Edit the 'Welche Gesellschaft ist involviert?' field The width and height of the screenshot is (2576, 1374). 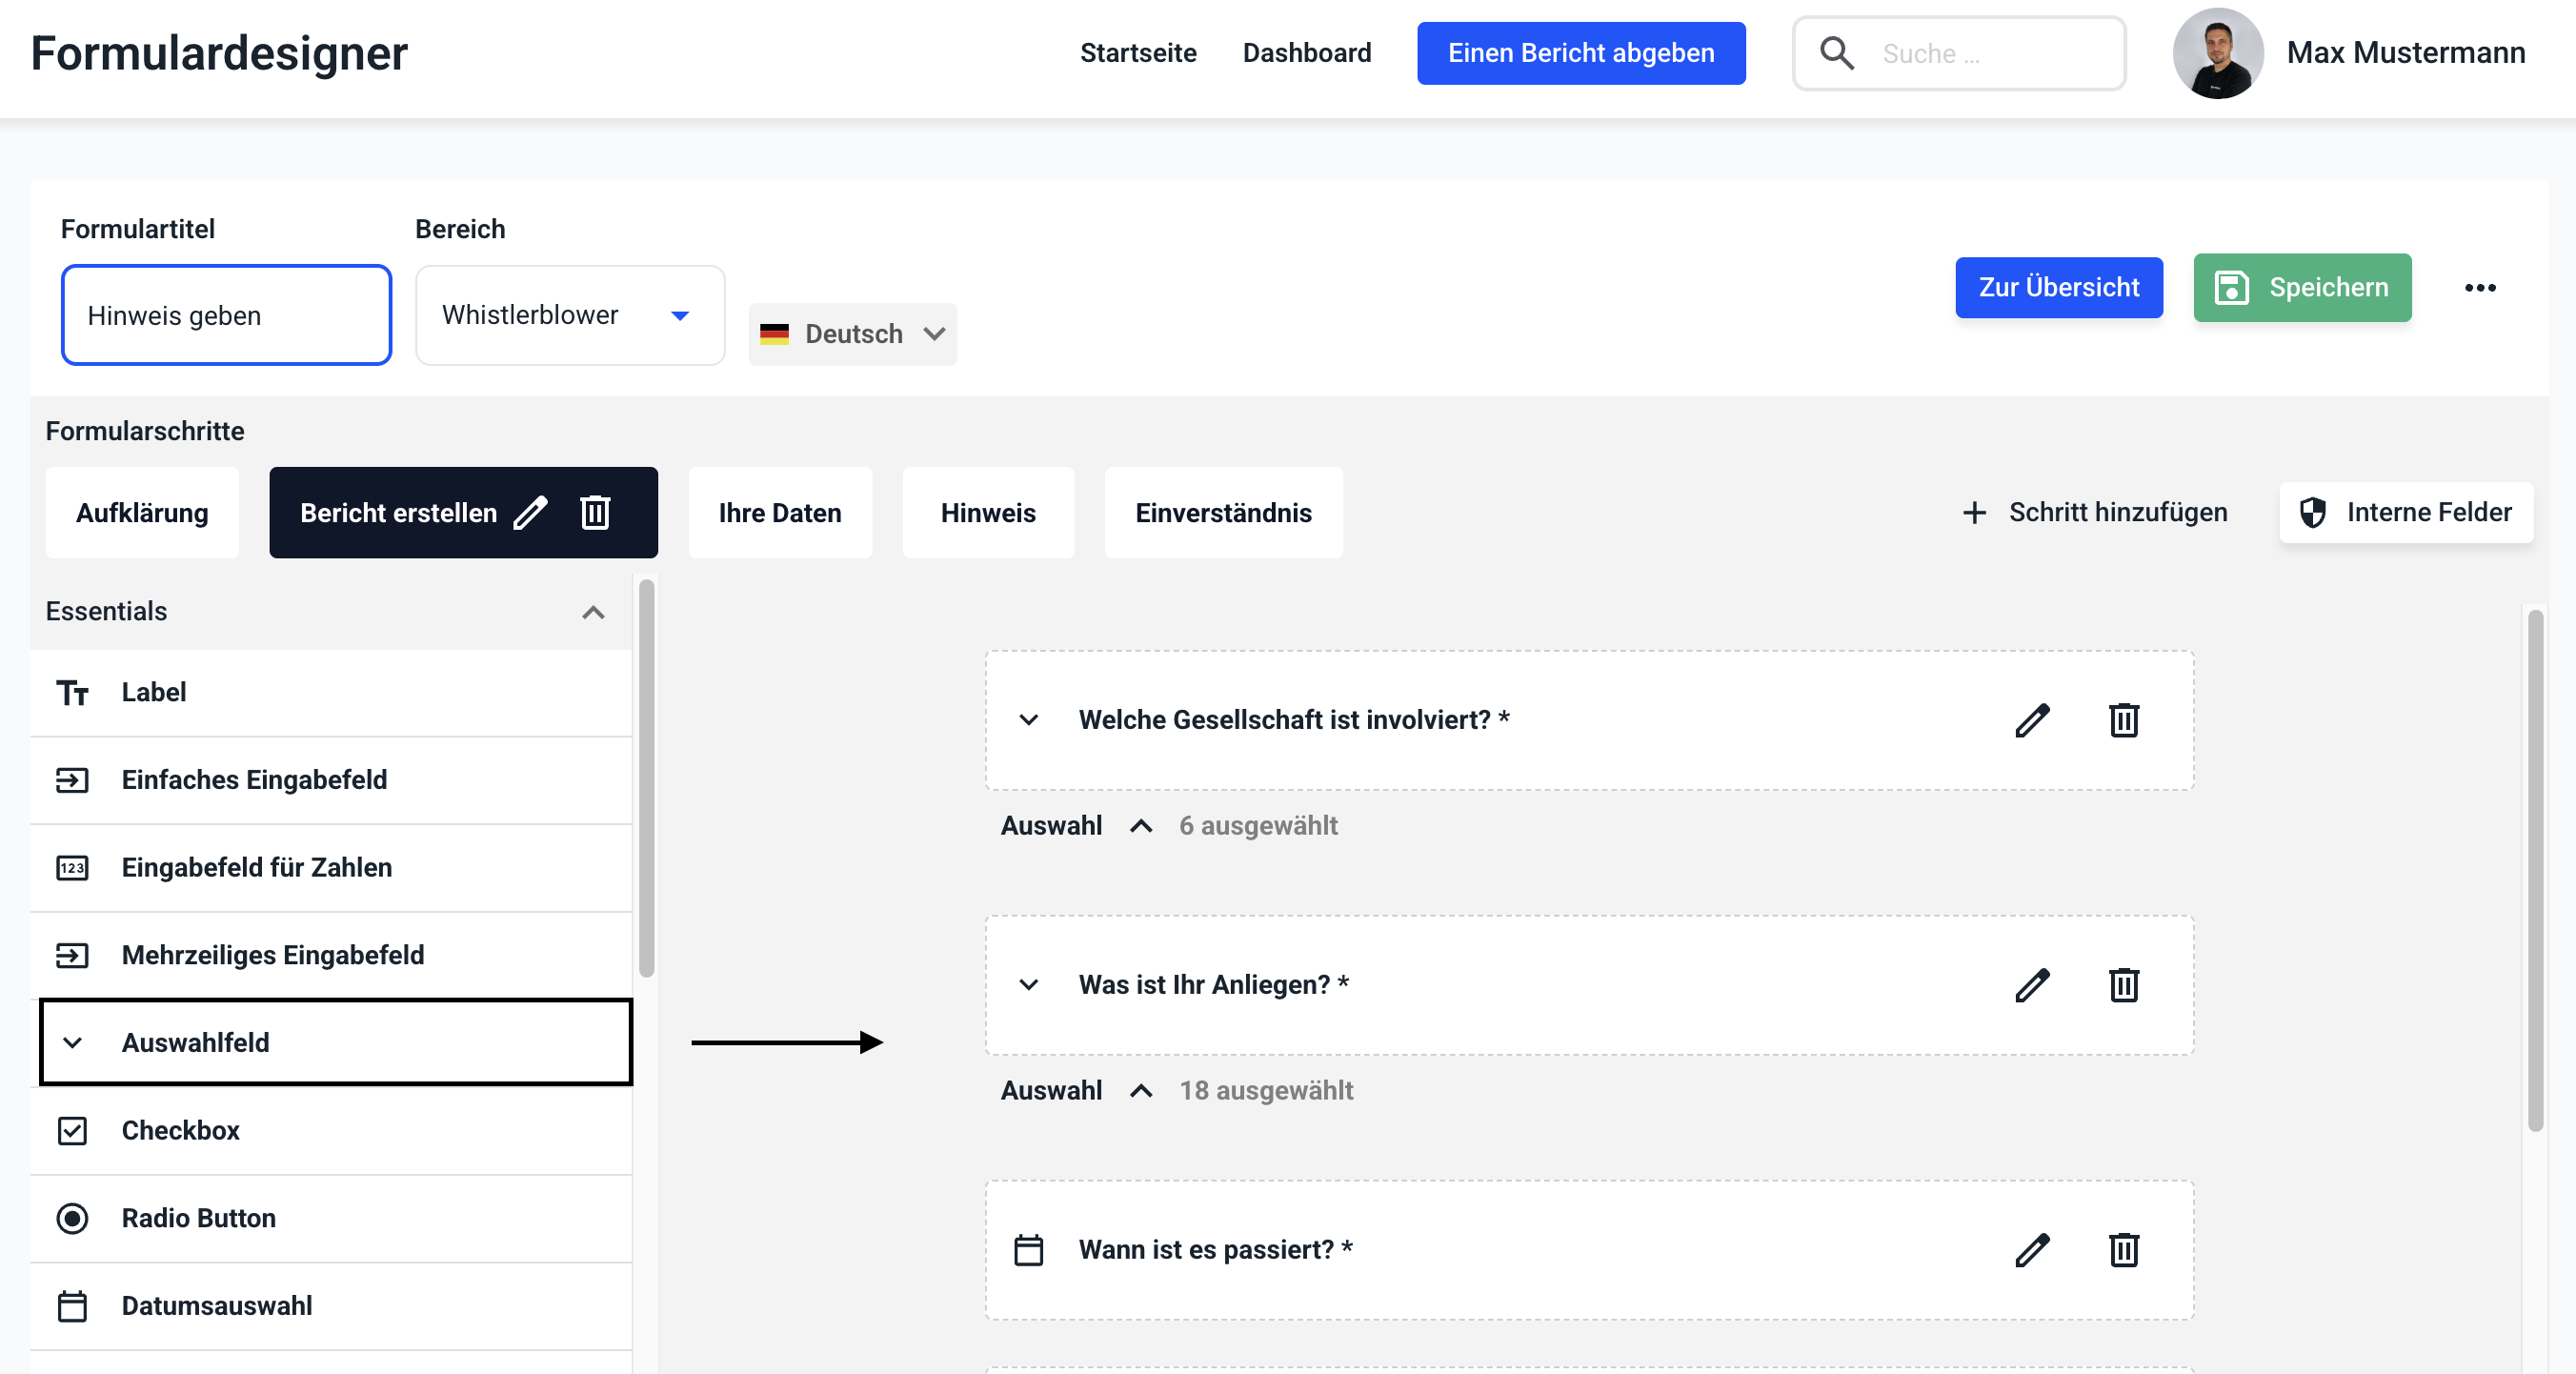coord(2032,720)
